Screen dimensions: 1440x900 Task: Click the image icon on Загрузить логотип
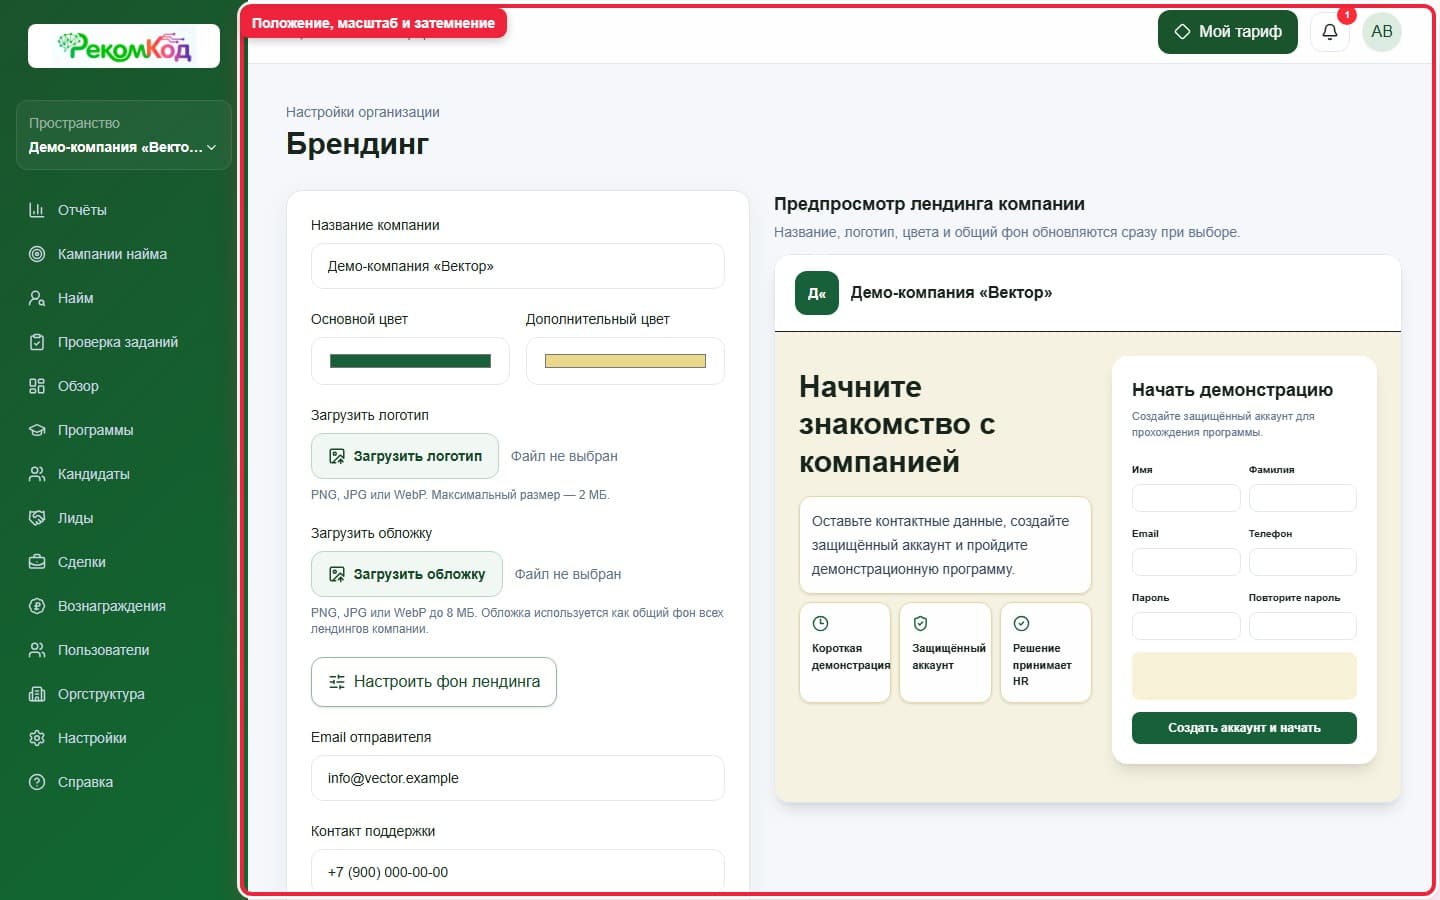pyautogui.click(x=337, y=456)
